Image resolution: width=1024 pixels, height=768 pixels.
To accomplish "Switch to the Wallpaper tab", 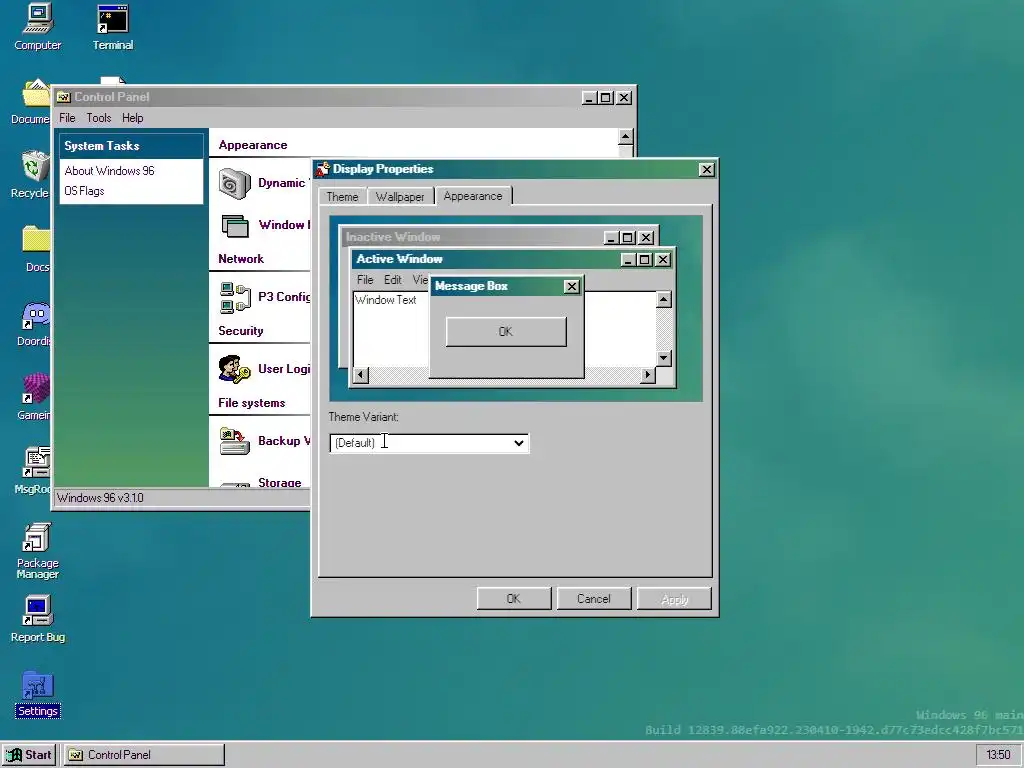I will tap(400, 197).
